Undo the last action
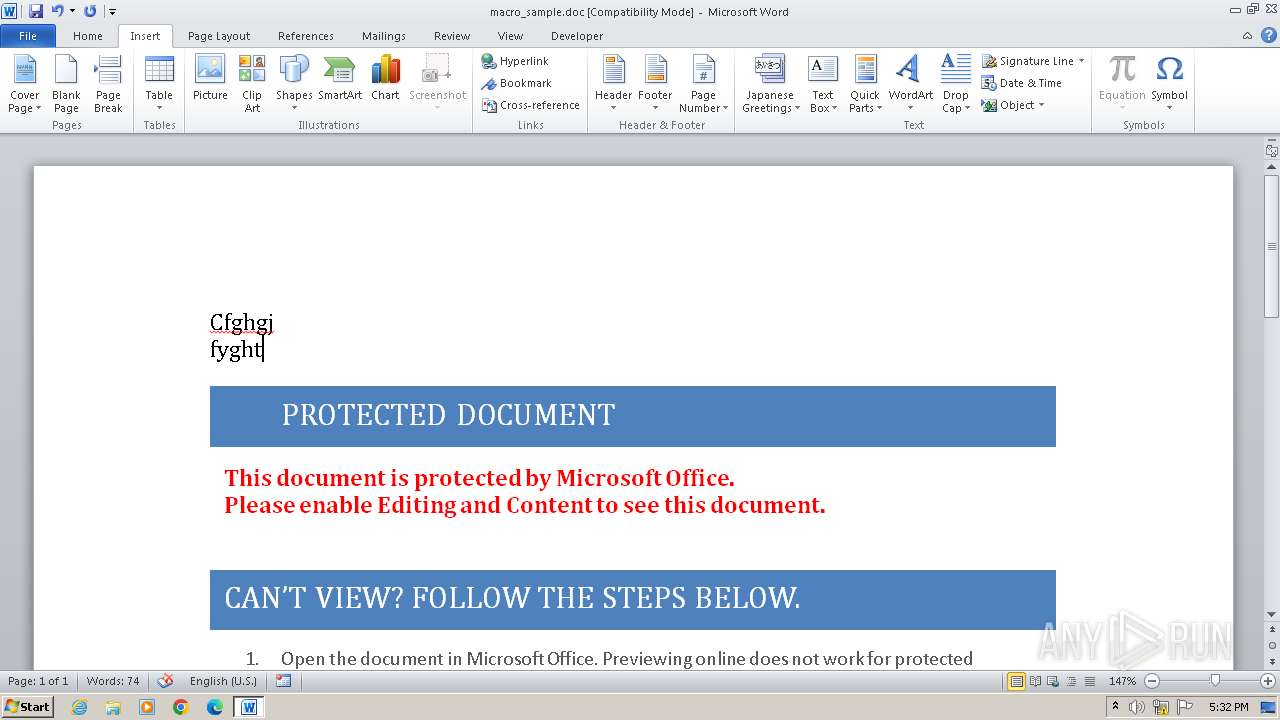This screenshot has height=720, width=1280. (x=58, y=11)
